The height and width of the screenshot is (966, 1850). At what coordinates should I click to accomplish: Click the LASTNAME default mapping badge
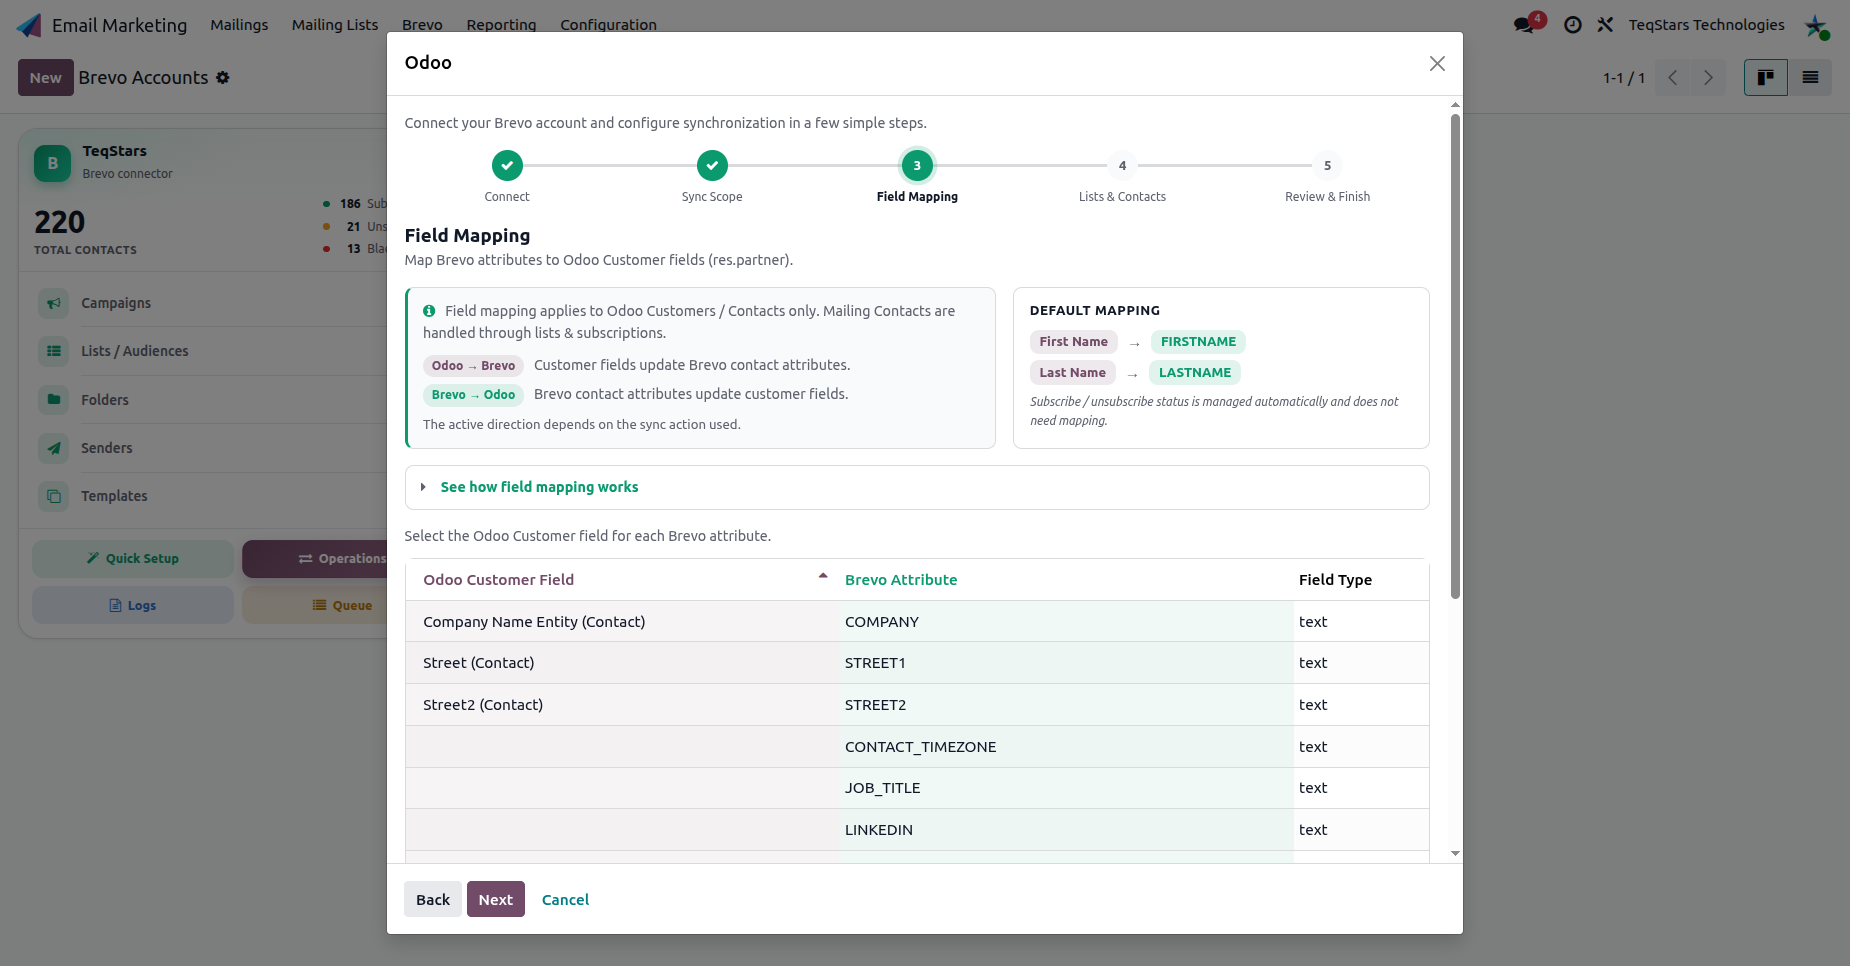[1195, 373]
